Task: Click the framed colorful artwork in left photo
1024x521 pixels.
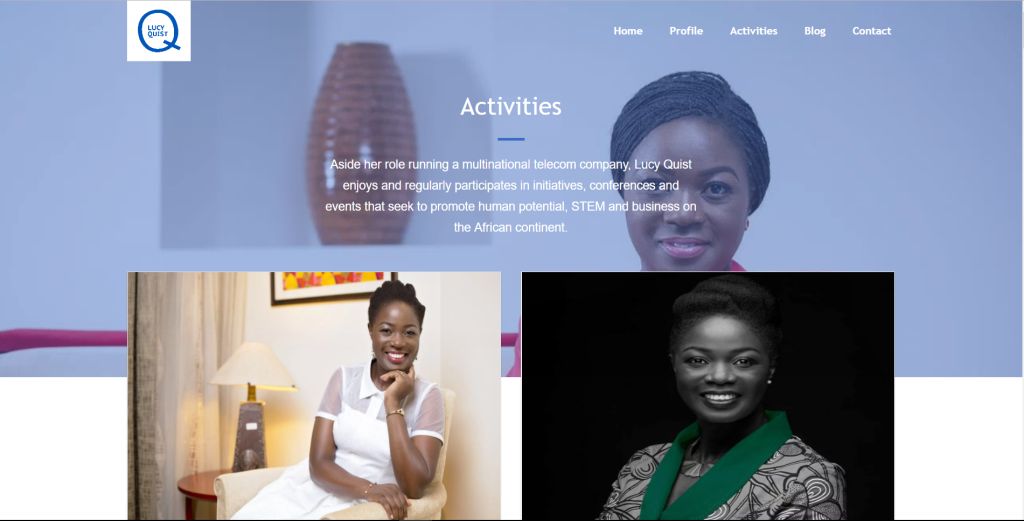Action: 332,287
